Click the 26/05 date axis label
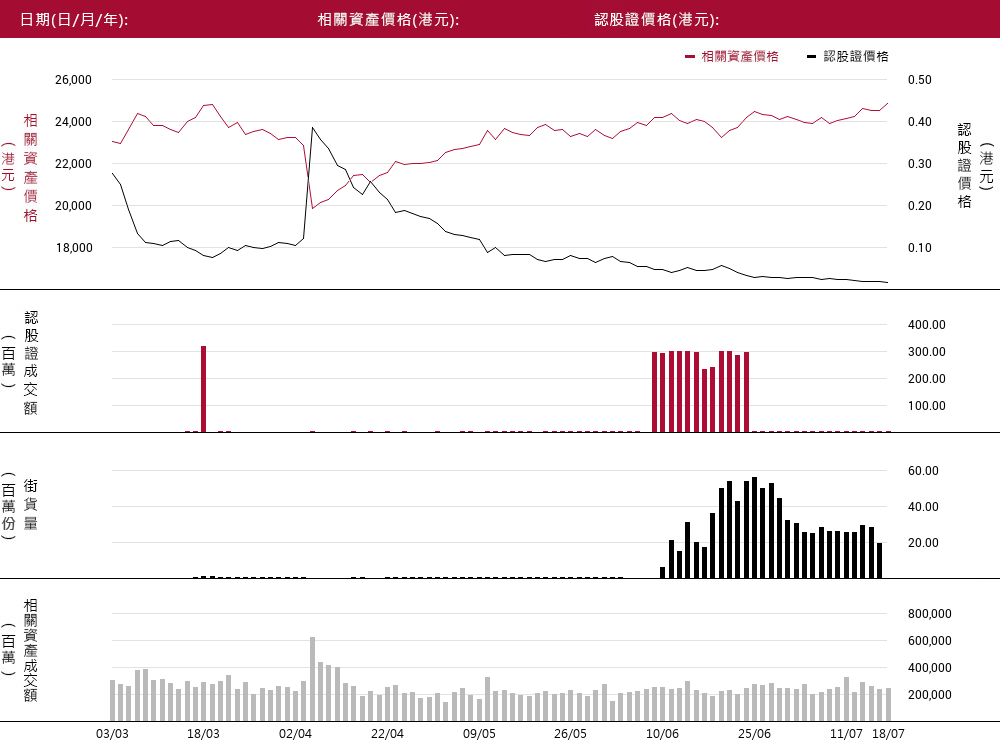The height and width of the screenshot is (751, 1000). pos(570,734)
